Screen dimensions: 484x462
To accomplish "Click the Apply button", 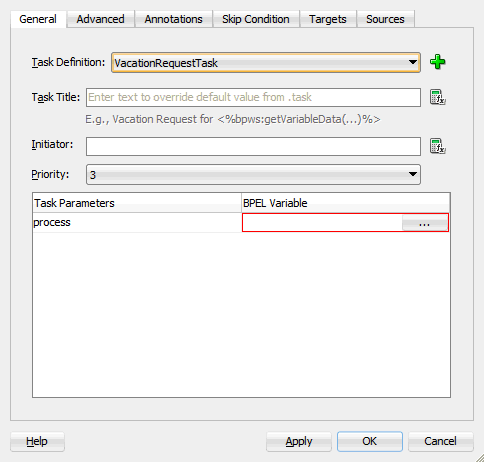I will (x=299, y=441).
